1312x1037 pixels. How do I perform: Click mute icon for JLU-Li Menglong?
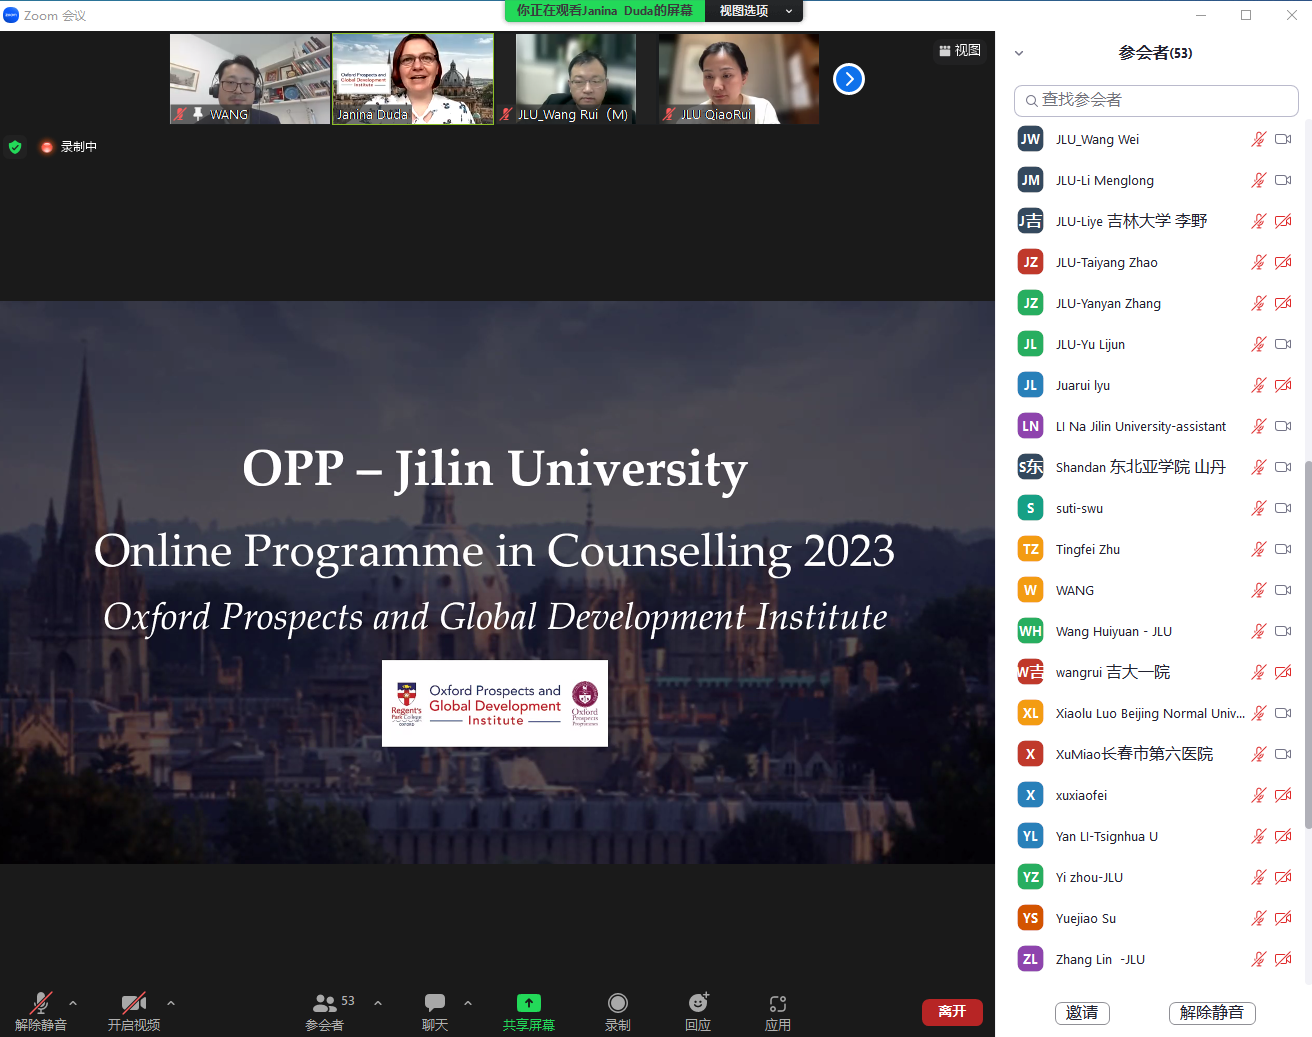click(x=1259, y=180)
